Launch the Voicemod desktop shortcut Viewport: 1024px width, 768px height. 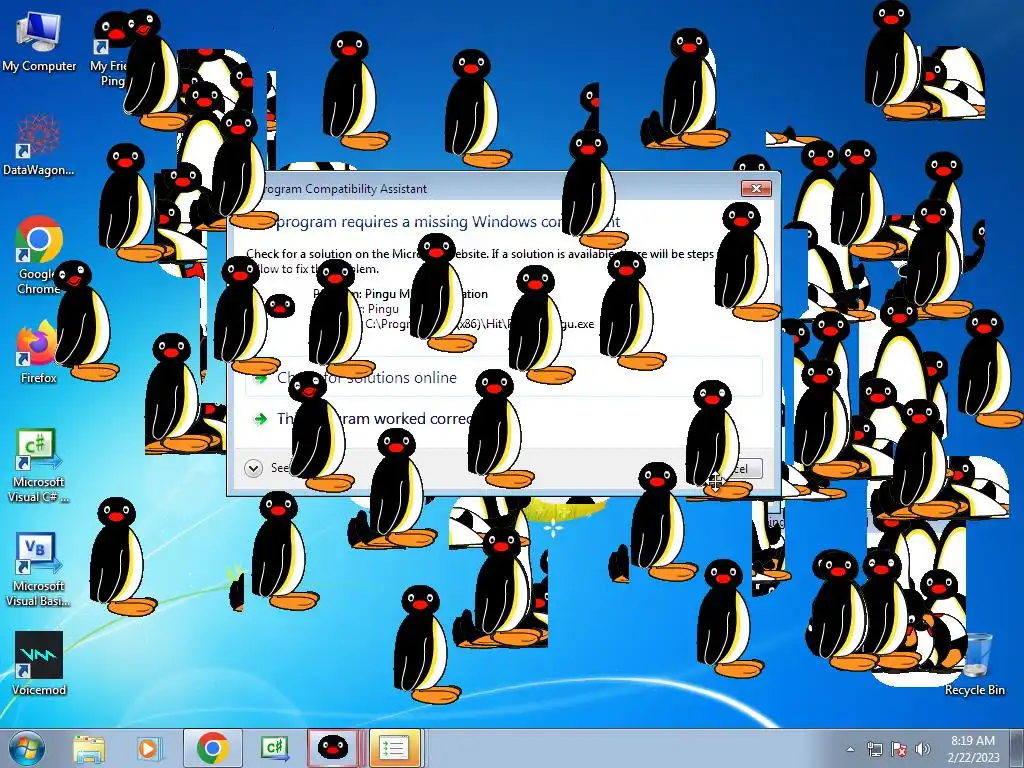39,663
